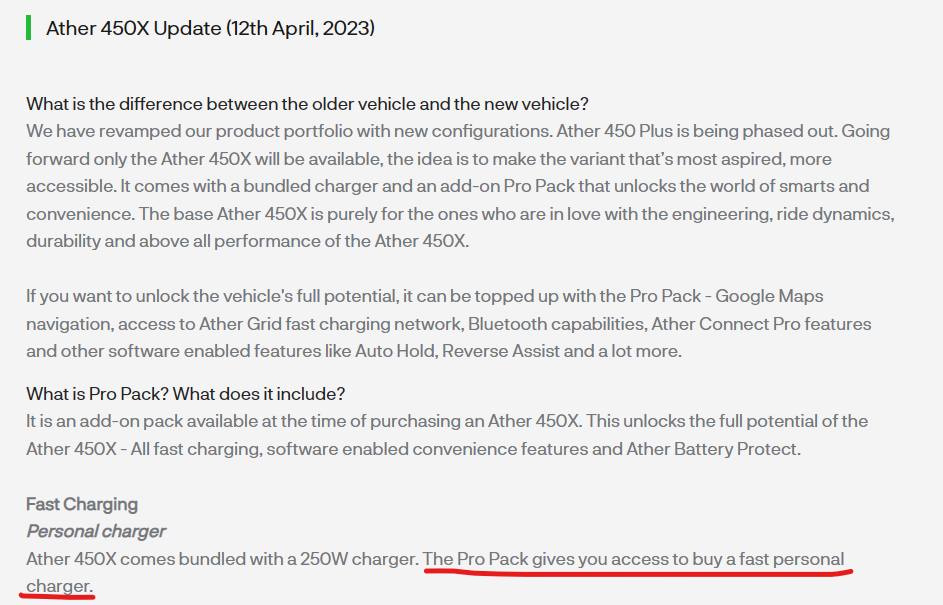
Task: Click the line starting 'It is an add-on pack available'
Action: pos(447,421)
